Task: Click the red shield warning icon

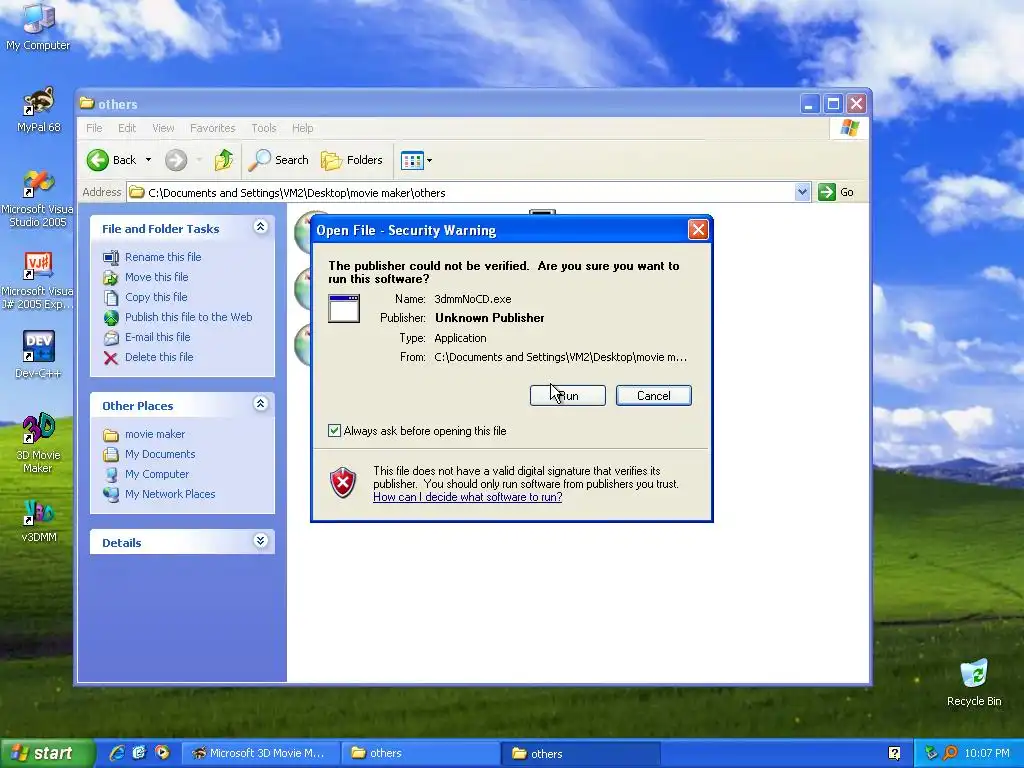Action: coord(343,483)
